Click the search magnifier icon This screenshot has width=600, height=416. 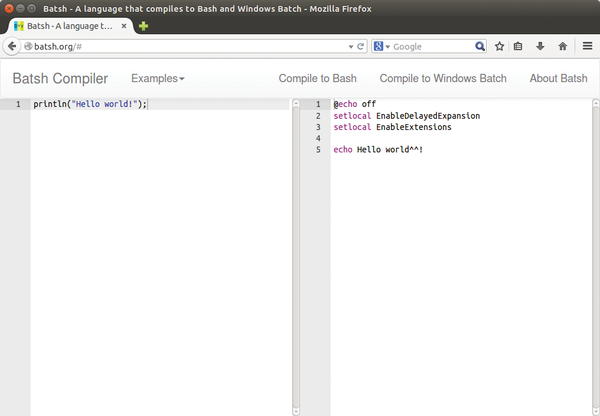coord(479,46)
